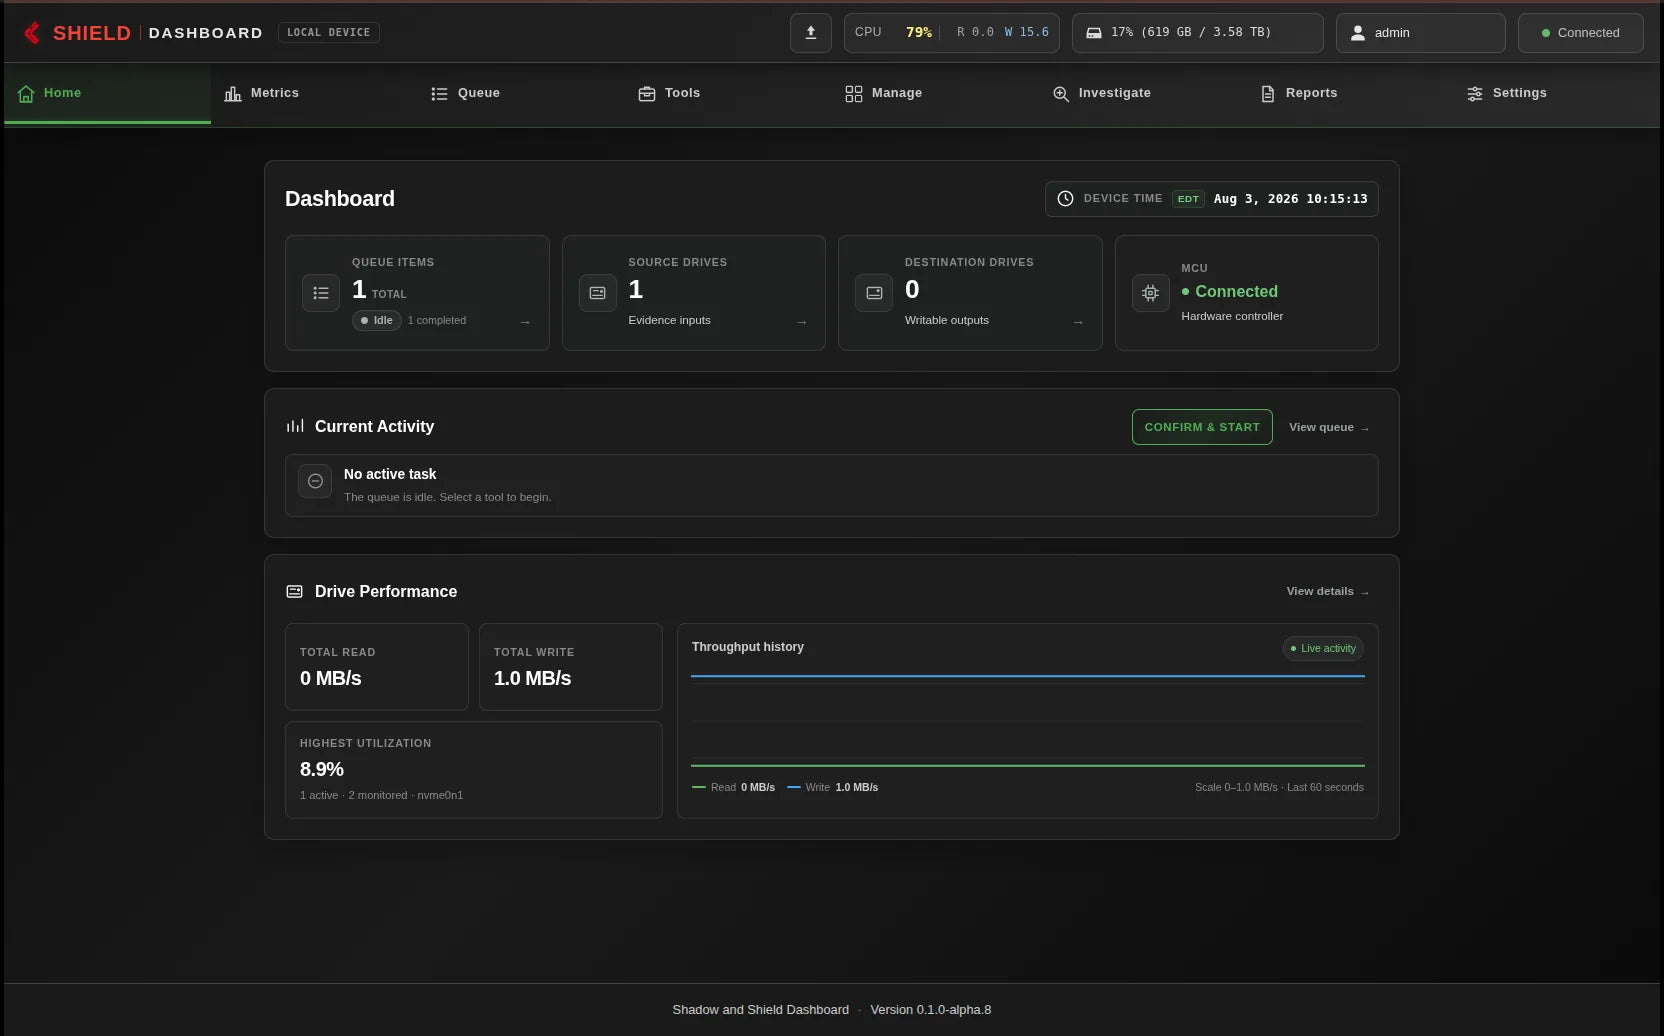Click the EDT timezone badge
This screenshot has width=1664, height=1036.
pyautogui.click(x=1188, y=199)
